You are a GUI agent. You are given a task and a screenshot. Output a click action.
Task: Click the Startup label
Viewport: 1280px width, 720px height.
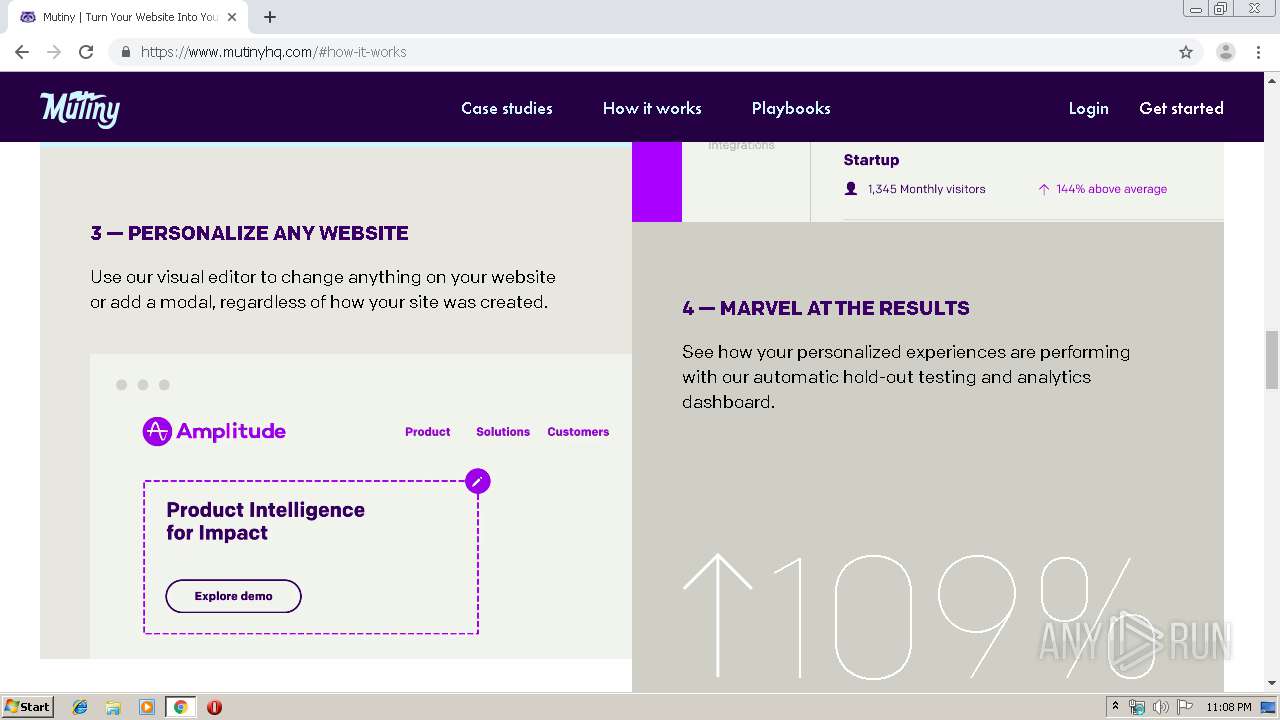click(871, 160)
